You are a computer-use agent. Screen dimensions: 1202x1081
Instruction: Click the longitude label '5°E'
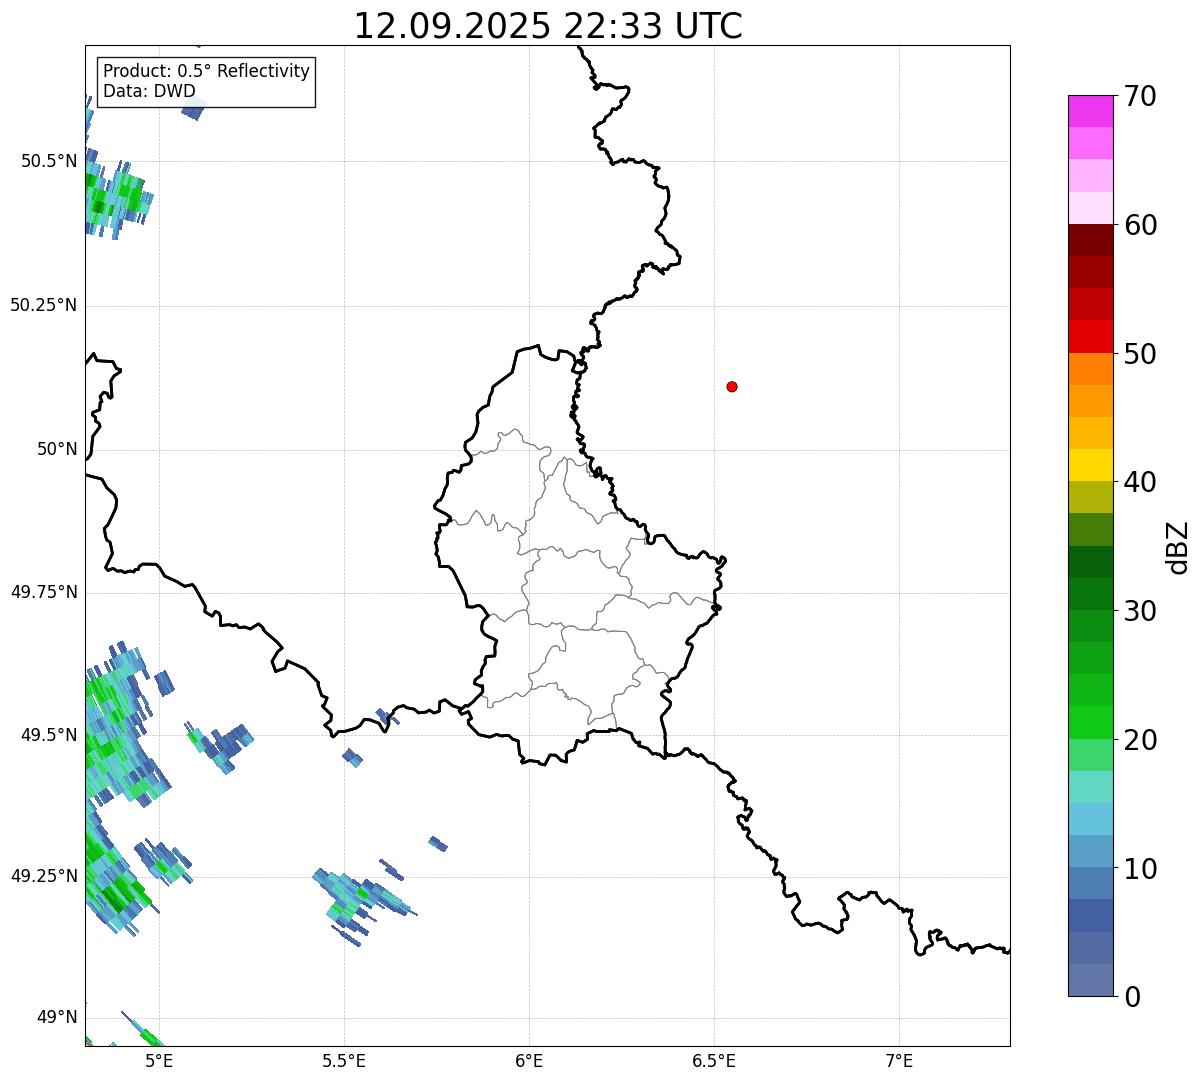coord(159,1060)
